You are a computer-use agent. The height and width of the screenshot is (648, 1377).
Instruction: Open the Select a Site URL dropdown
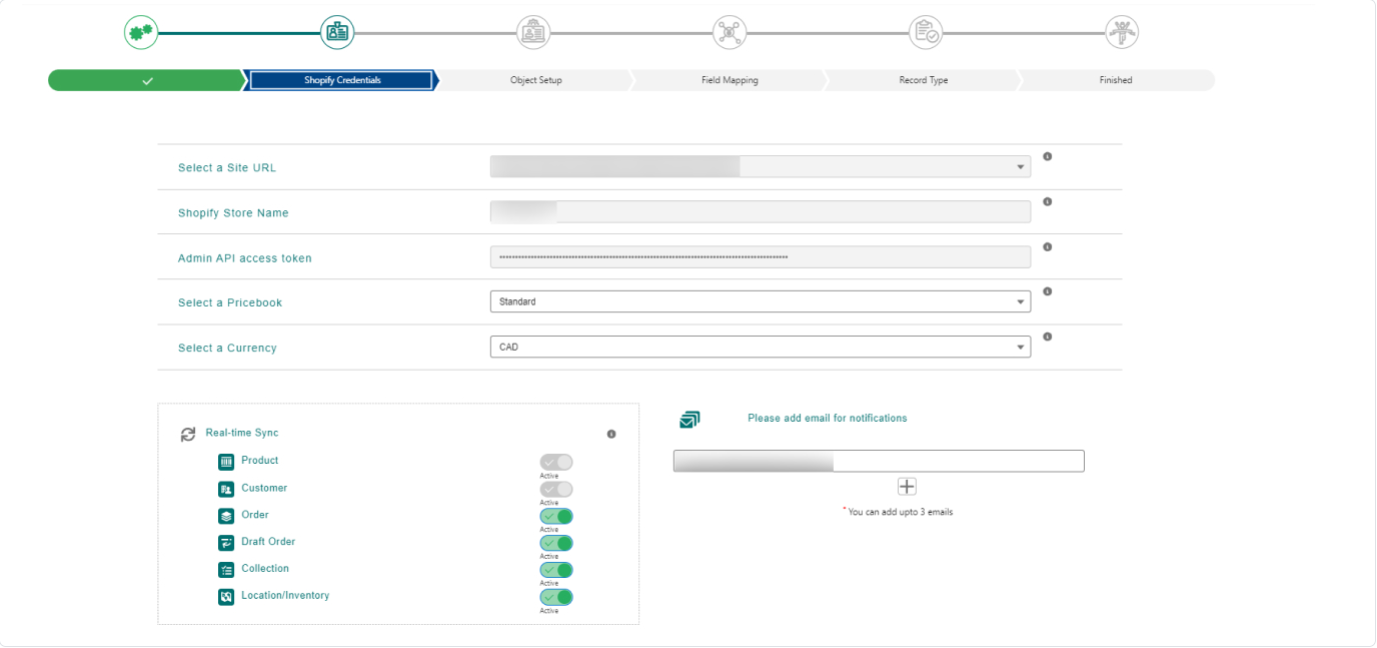760,167
